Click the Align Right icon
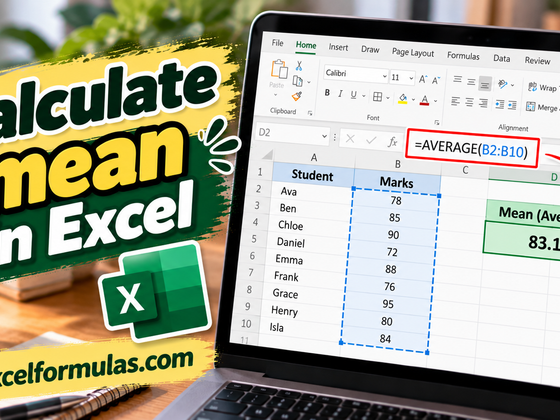This screenshot has width=560, height=420. pos(483,103)
